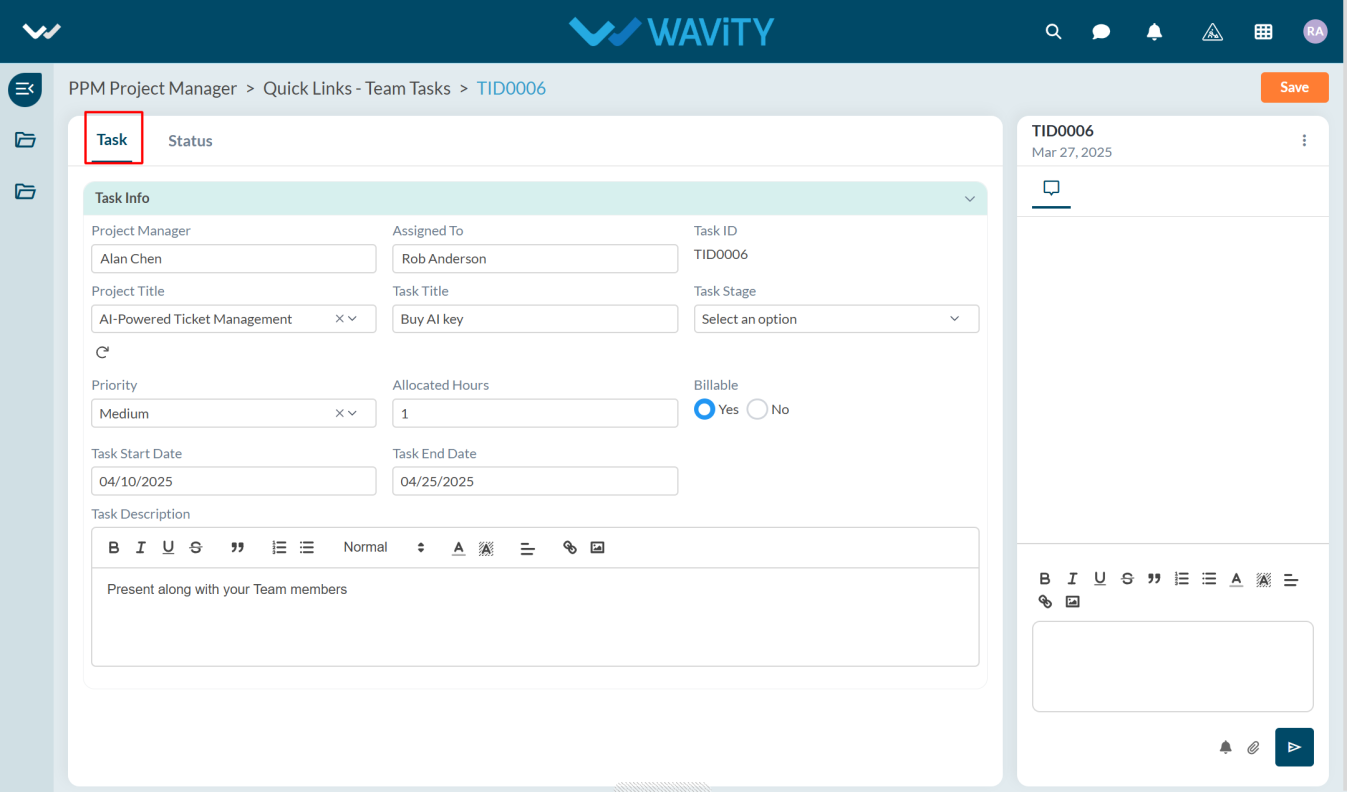Click the Wavity checkmark logo at top left
The width and height of the screenshot is (1347, 792).
tap(42, 32)
